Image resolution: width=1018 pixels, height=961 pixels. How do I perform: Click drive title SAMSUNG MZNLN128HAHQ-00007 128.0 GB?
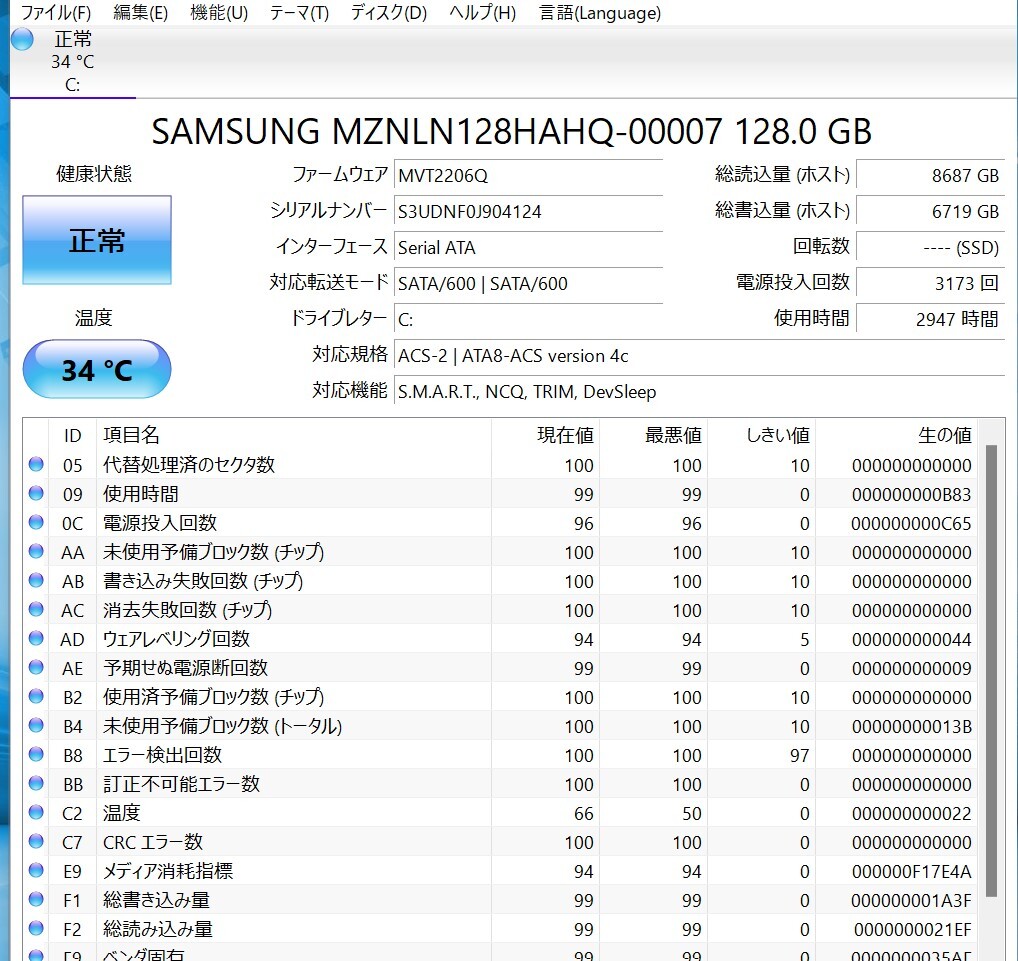coord(511,131)
